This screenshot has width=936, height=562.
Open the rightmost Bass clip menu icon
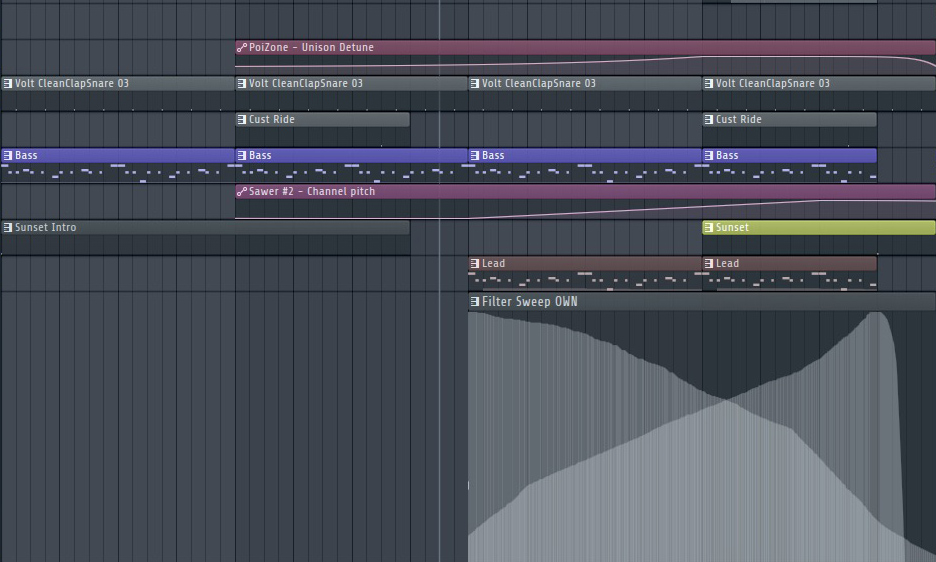(x=709, y=155)
